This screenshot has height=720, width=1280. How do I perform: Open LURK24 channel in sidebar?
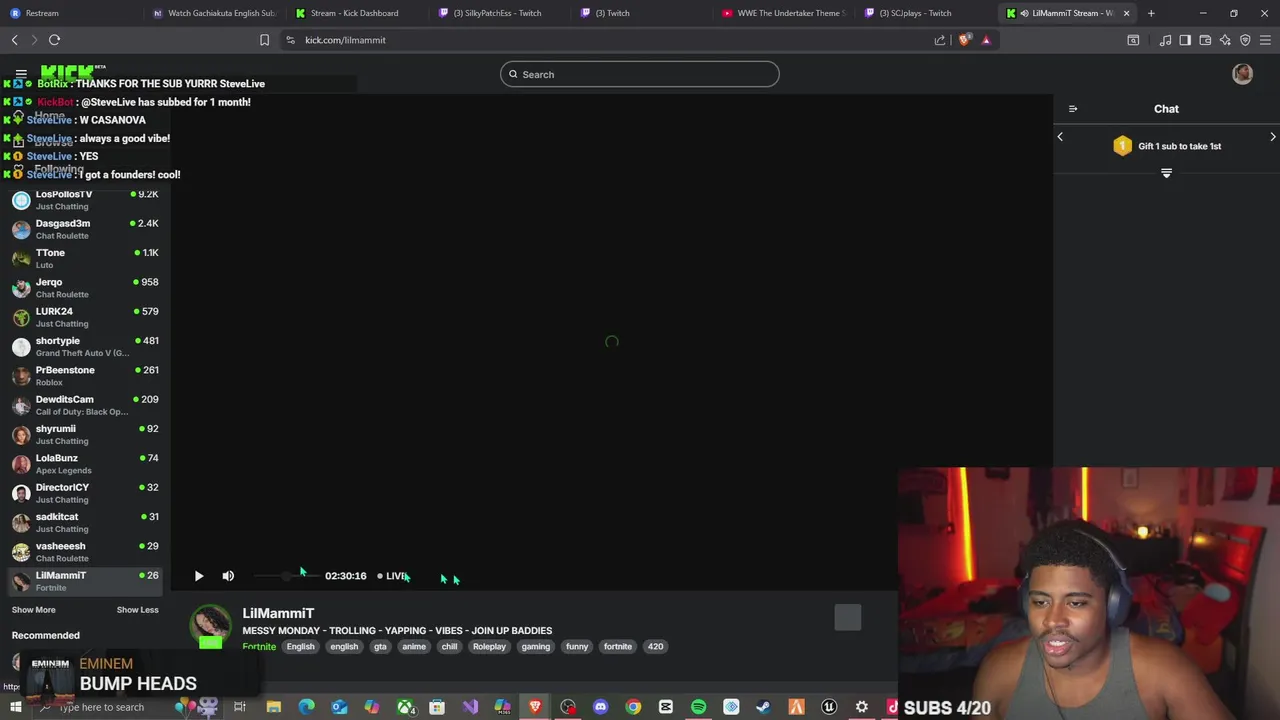click(85, 317)
